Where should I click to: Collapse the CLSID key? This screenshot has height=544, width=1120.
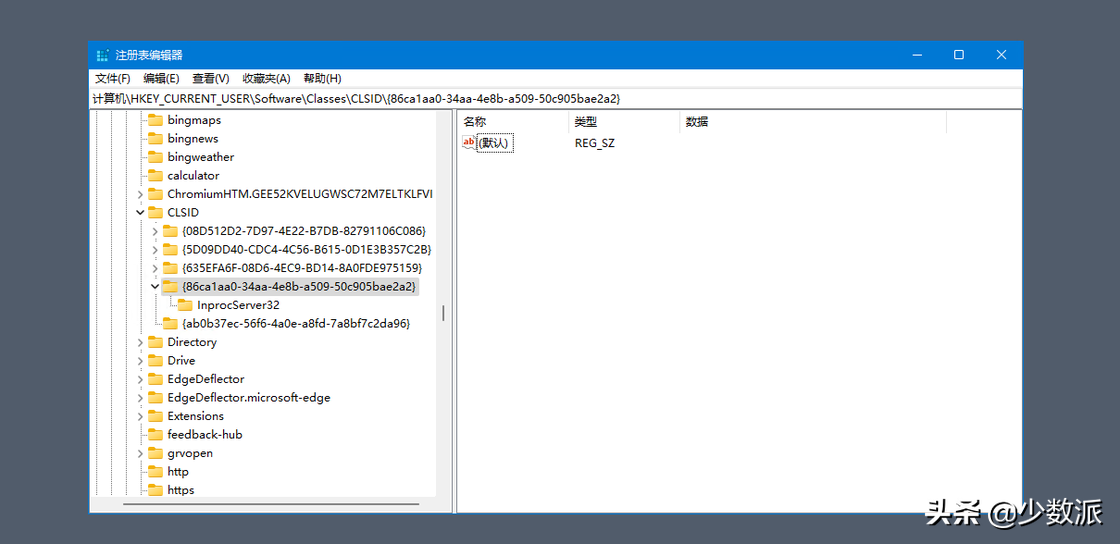coord(140,213)
